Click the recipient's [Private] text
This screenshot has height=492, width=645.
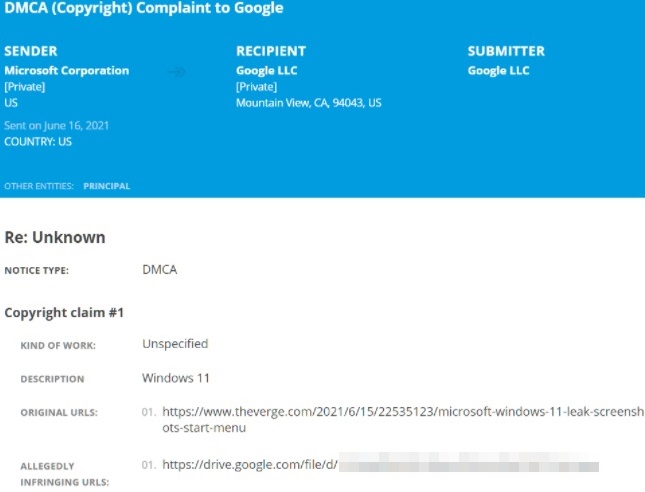click(256, 87)
